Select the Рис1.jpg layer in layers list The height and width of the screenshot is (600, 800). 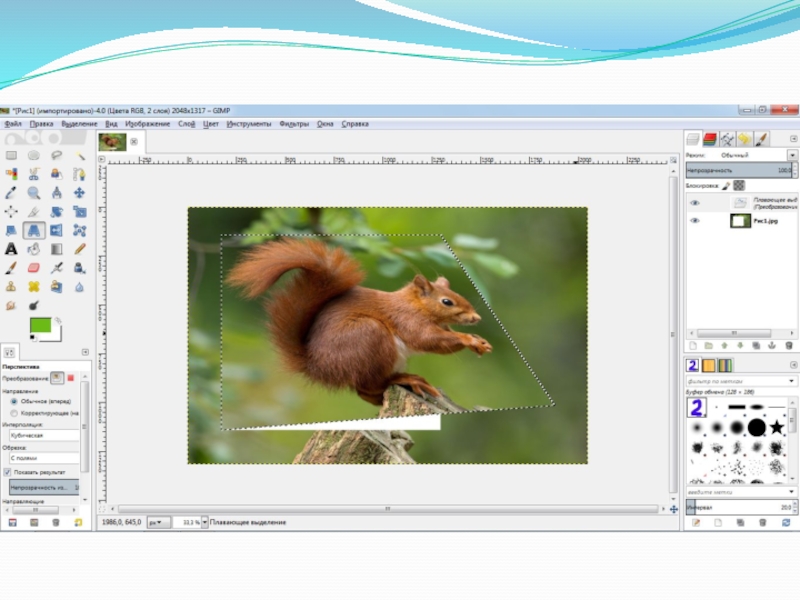coord(766,220)
